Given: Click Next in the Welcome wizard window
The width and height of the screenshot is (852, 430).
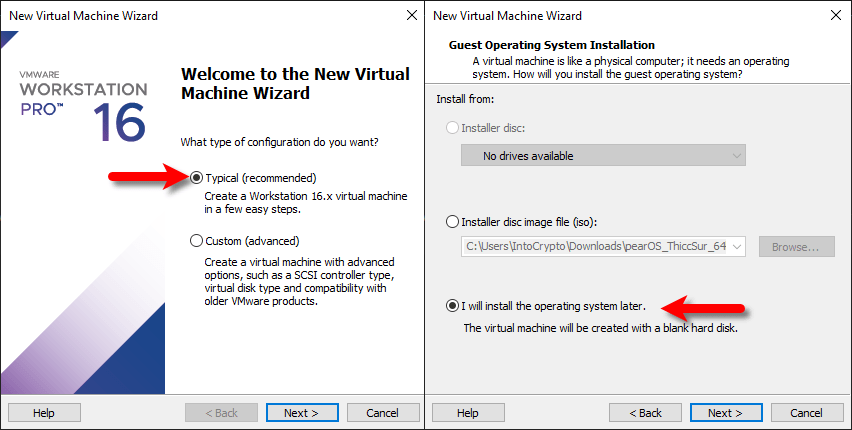Looking at the screenshot, I should 302,413.
